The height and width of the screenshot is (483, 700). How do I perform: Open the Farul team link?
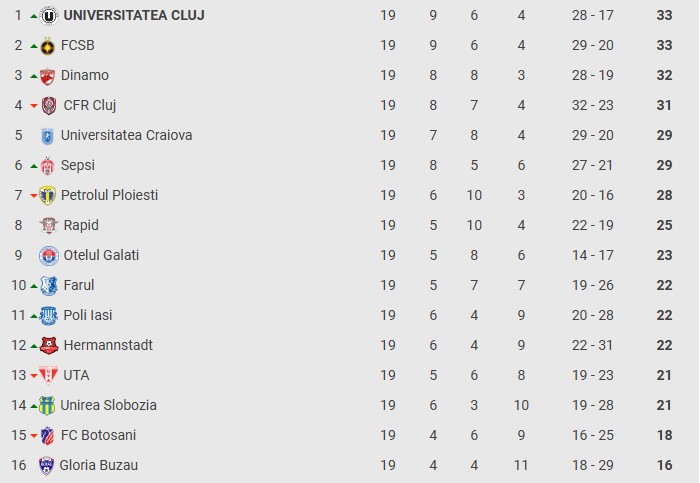(79, 285)
